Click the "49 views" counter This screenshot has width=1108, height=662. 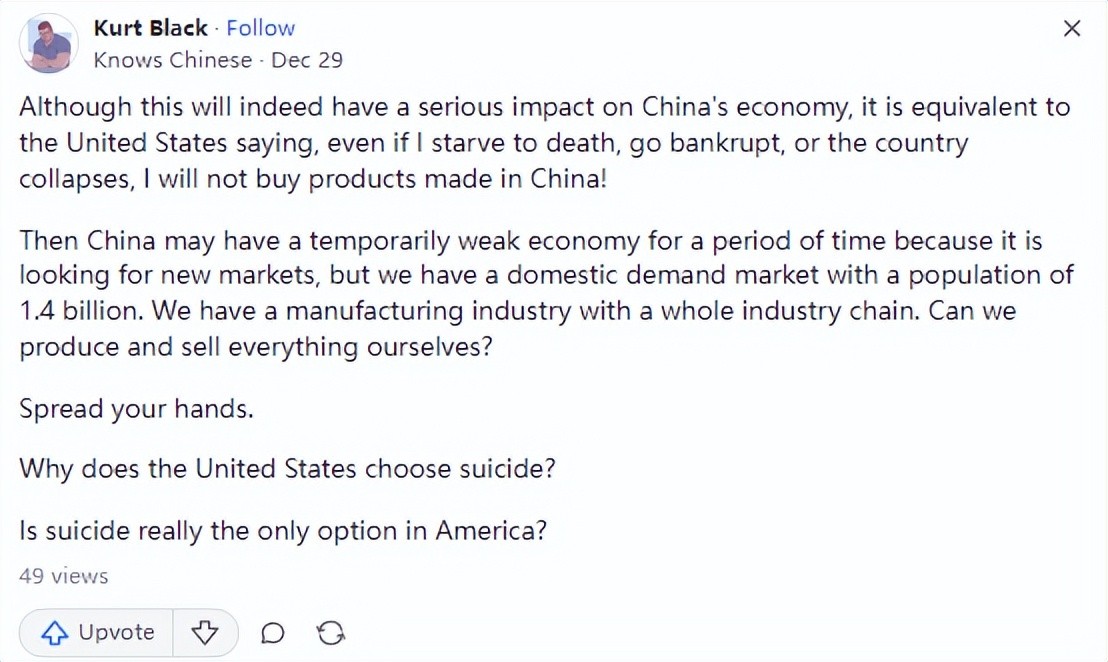[x=63, y=576]
